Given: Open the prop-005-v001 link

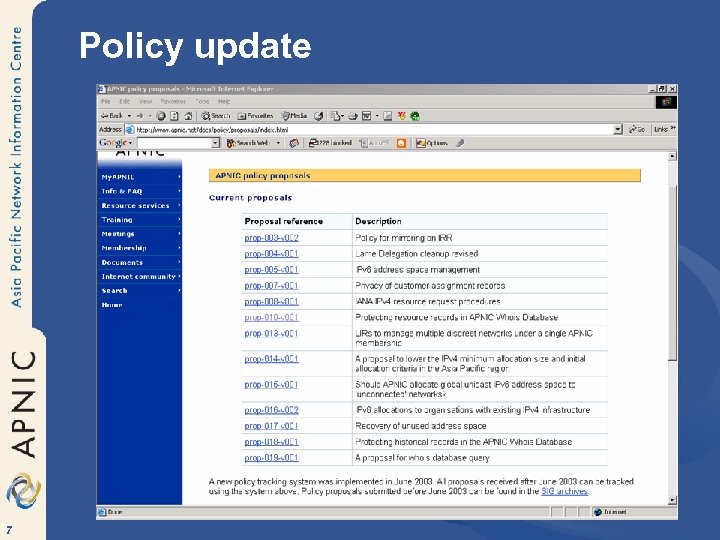Looking at the screenshot, I should 271,270.
